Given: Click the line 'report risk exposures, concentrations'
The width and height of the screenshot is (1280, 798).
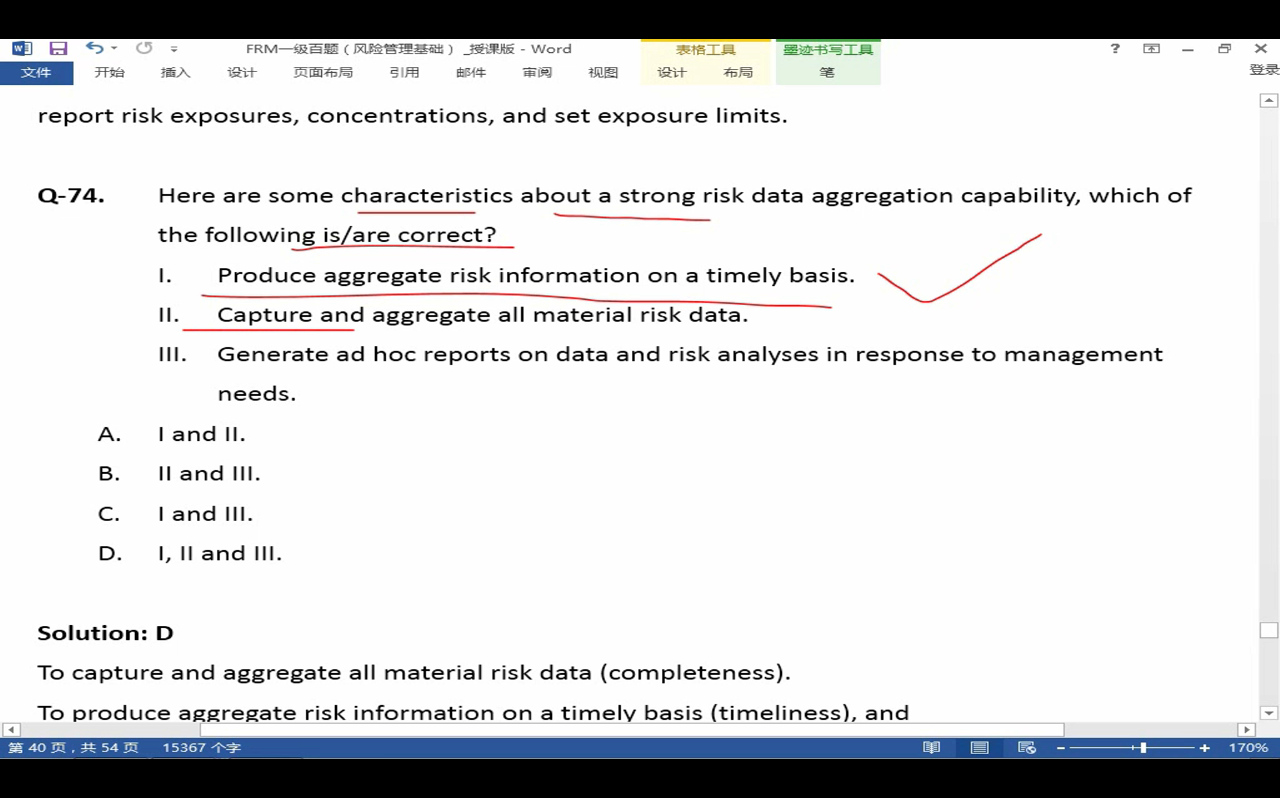Looking at the screenshot, I should click(x=412, y=116).
